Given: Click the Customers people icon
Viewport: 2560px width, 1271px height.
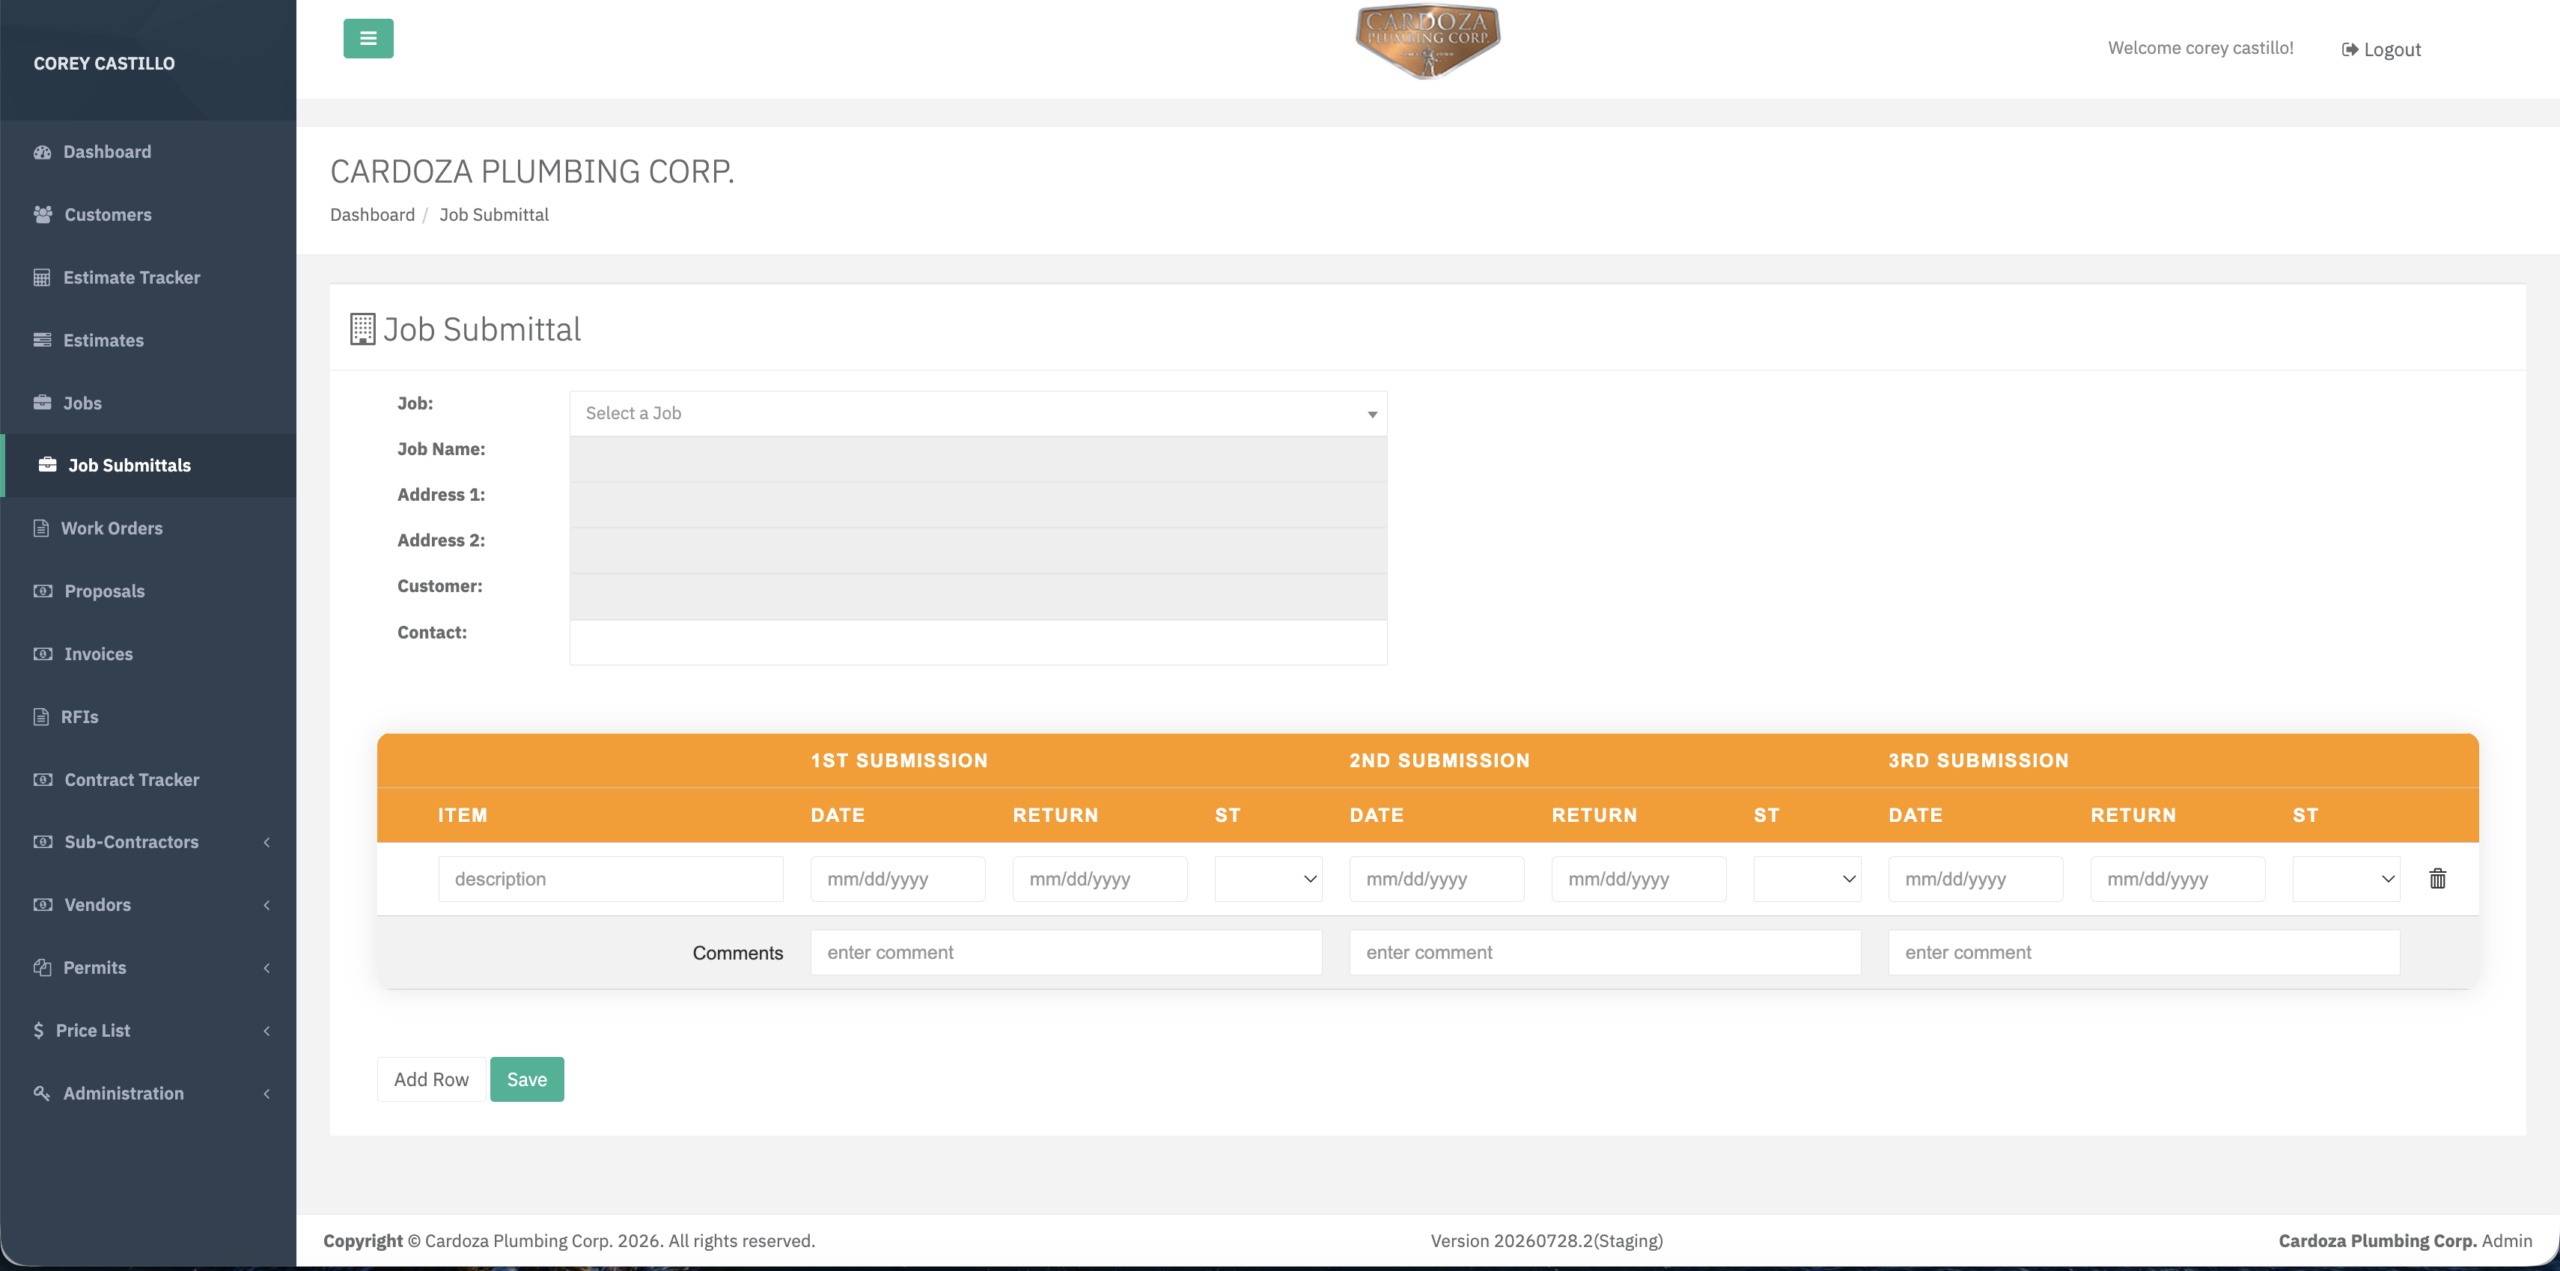Looking at the screenshot, I should [x=43, y=215].
